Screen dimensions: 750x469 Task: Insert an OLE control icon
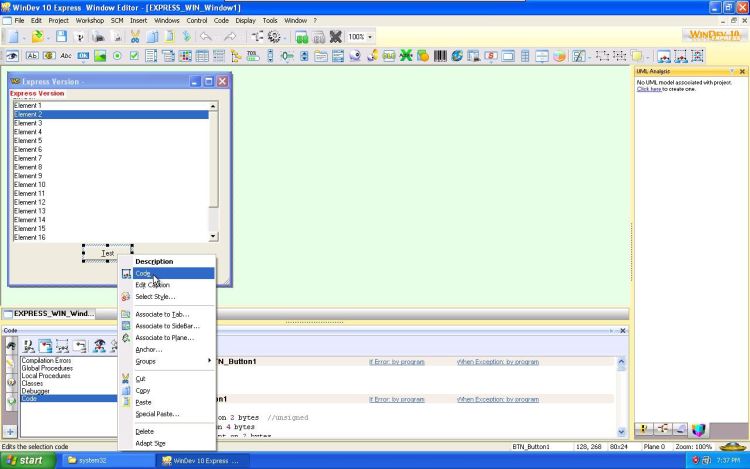coord(389,56)
